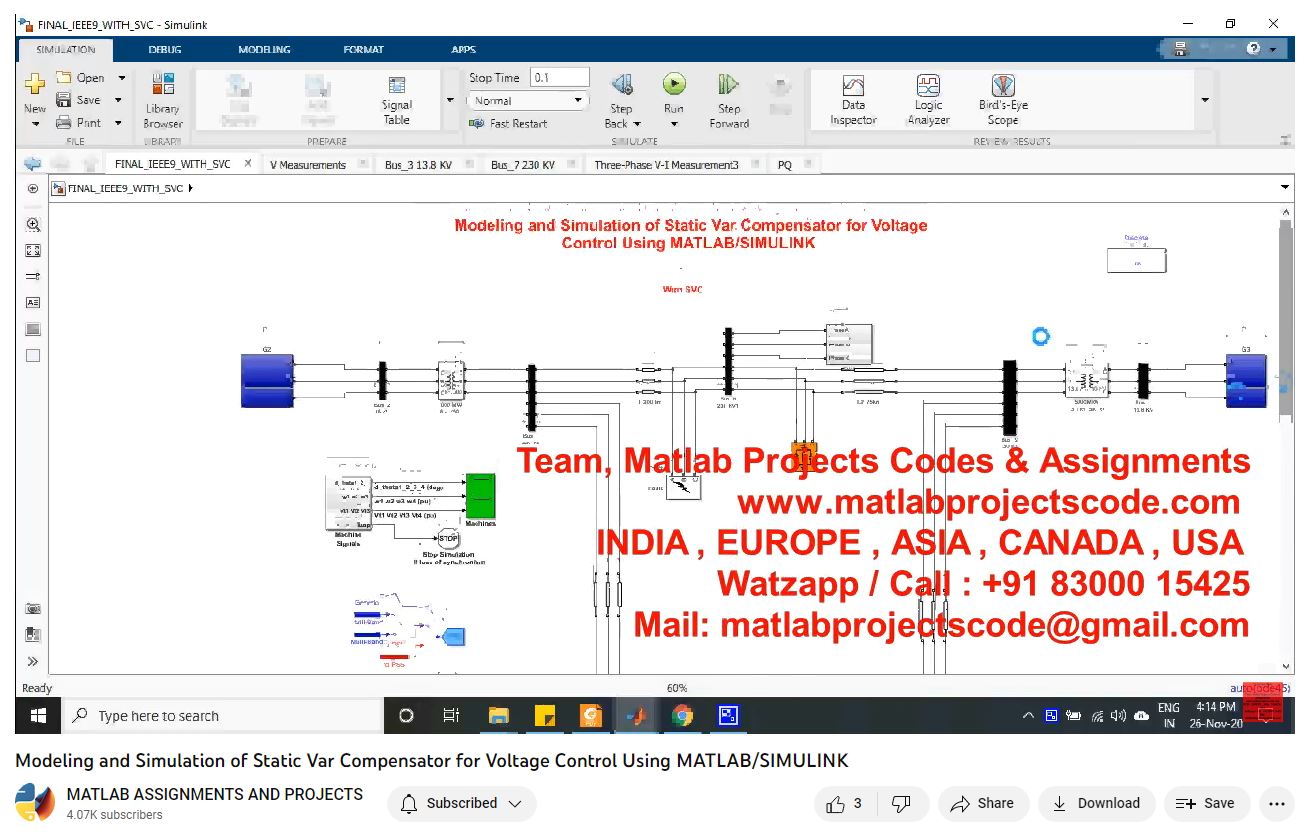
Task: Open the FORMAT ribbon tab
Action: click(x=363, y=50)
